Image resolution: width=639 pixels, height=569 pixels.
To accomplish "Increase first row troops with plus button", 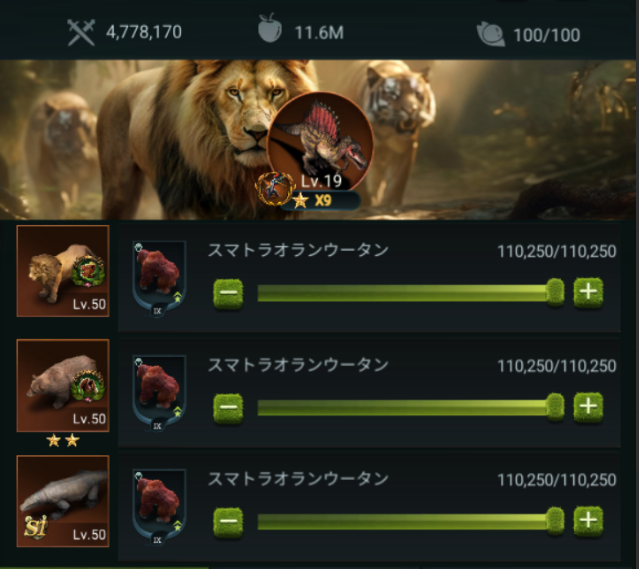I will coord(588,292).
